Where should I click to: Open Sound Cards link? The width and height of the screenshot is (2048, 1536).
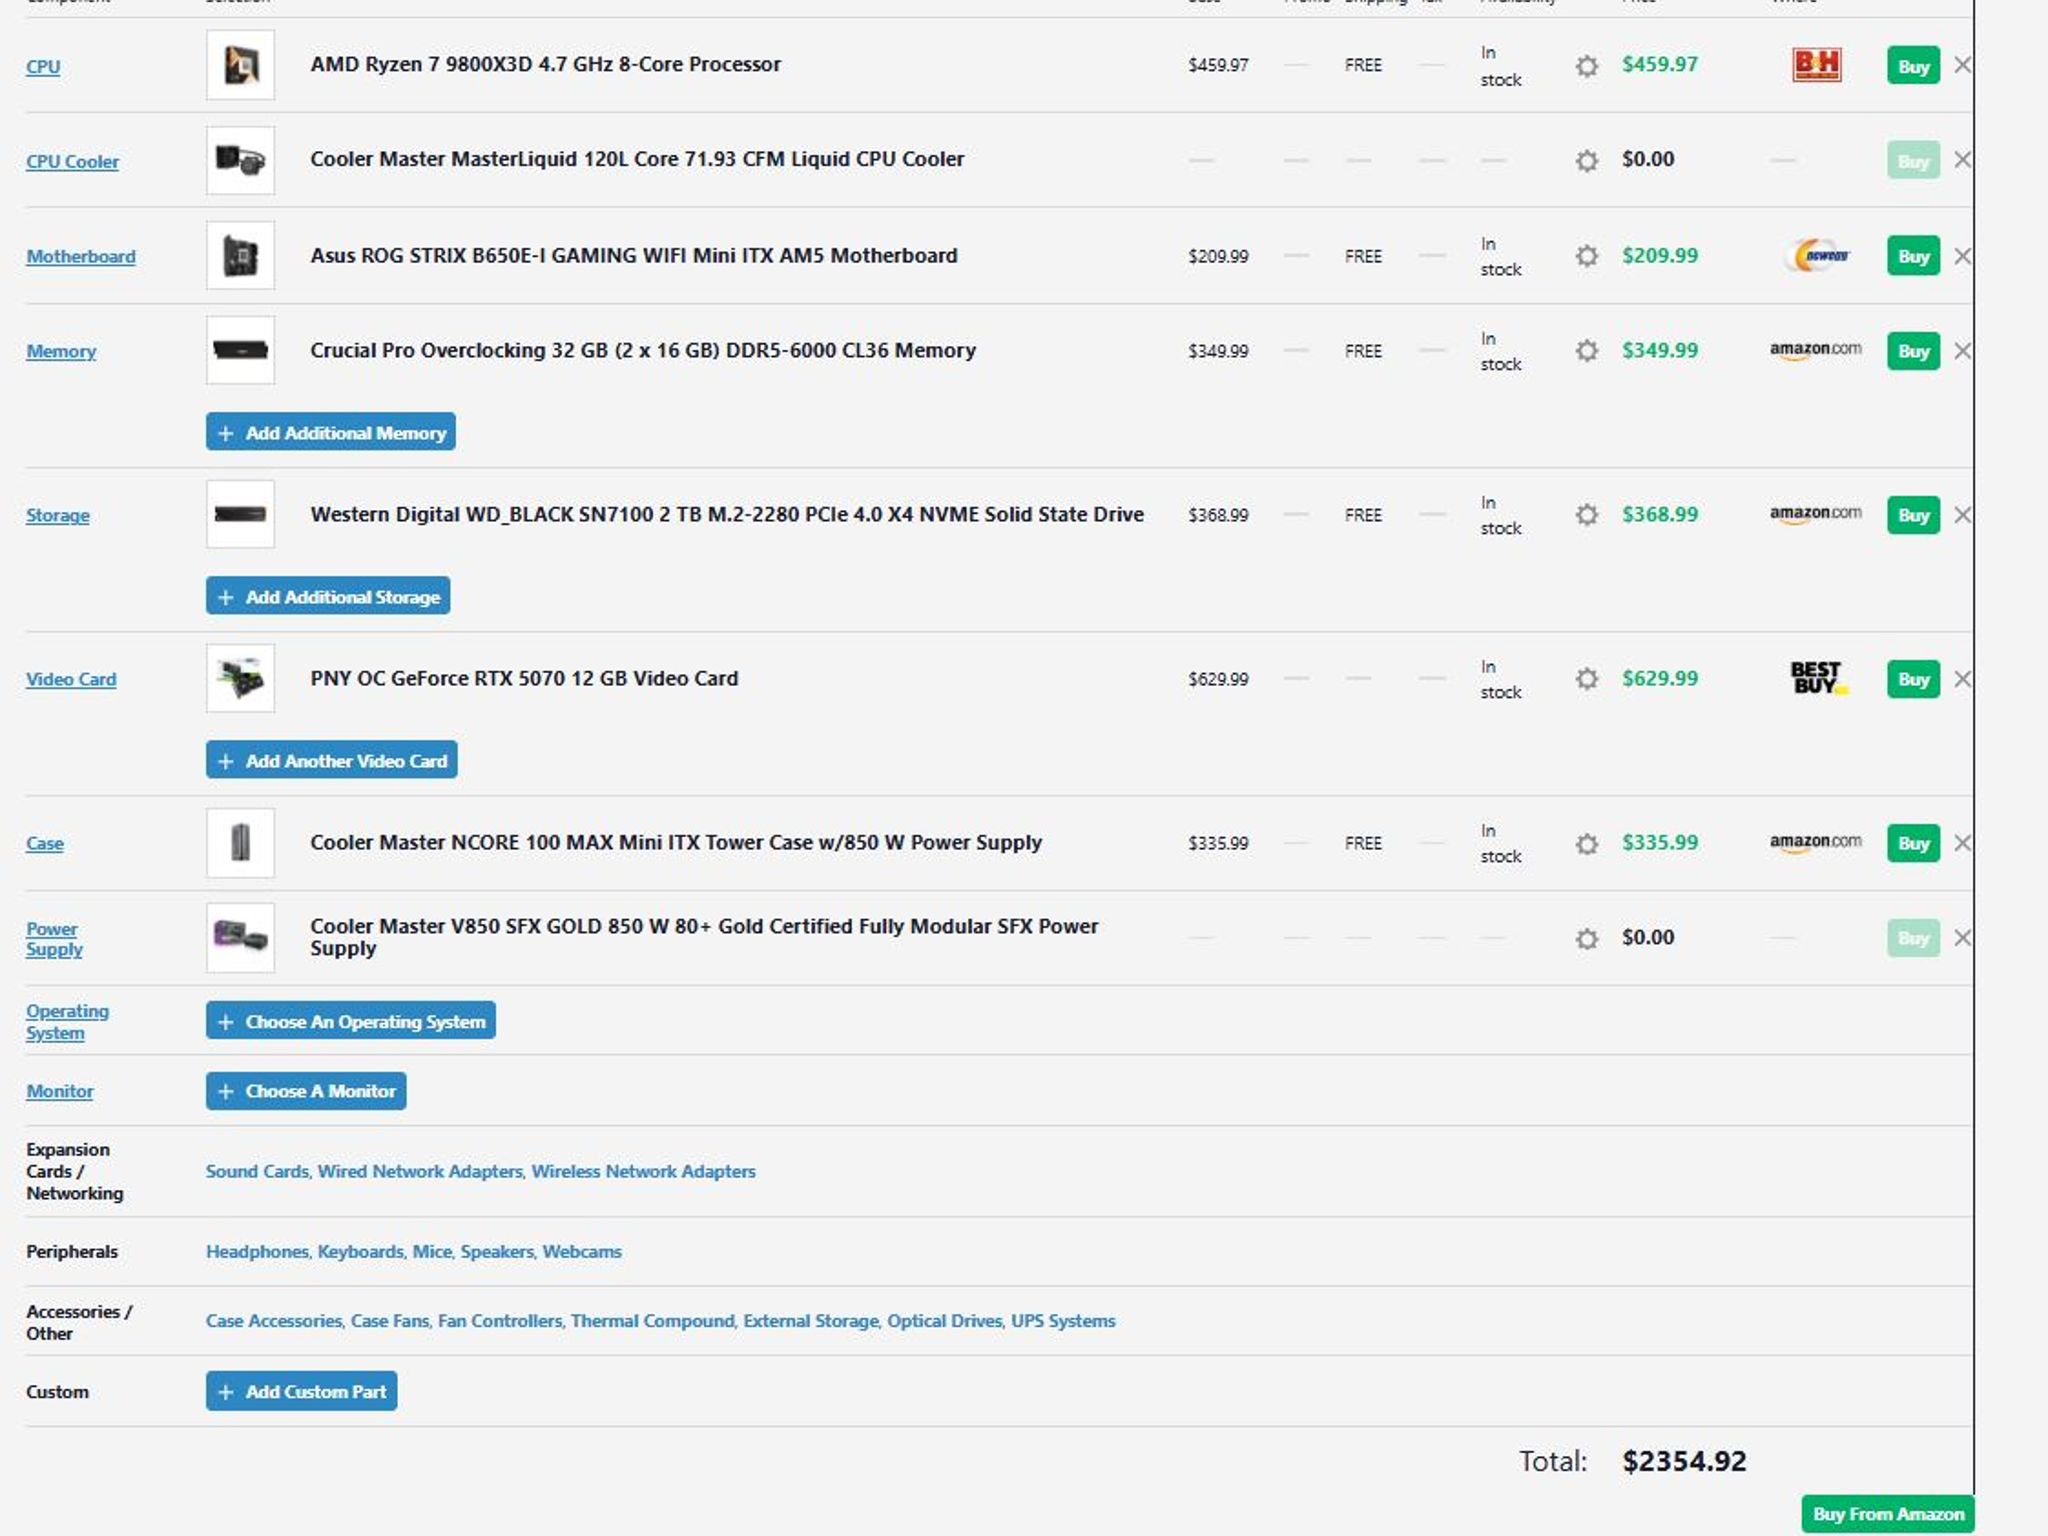[257, 1171]
